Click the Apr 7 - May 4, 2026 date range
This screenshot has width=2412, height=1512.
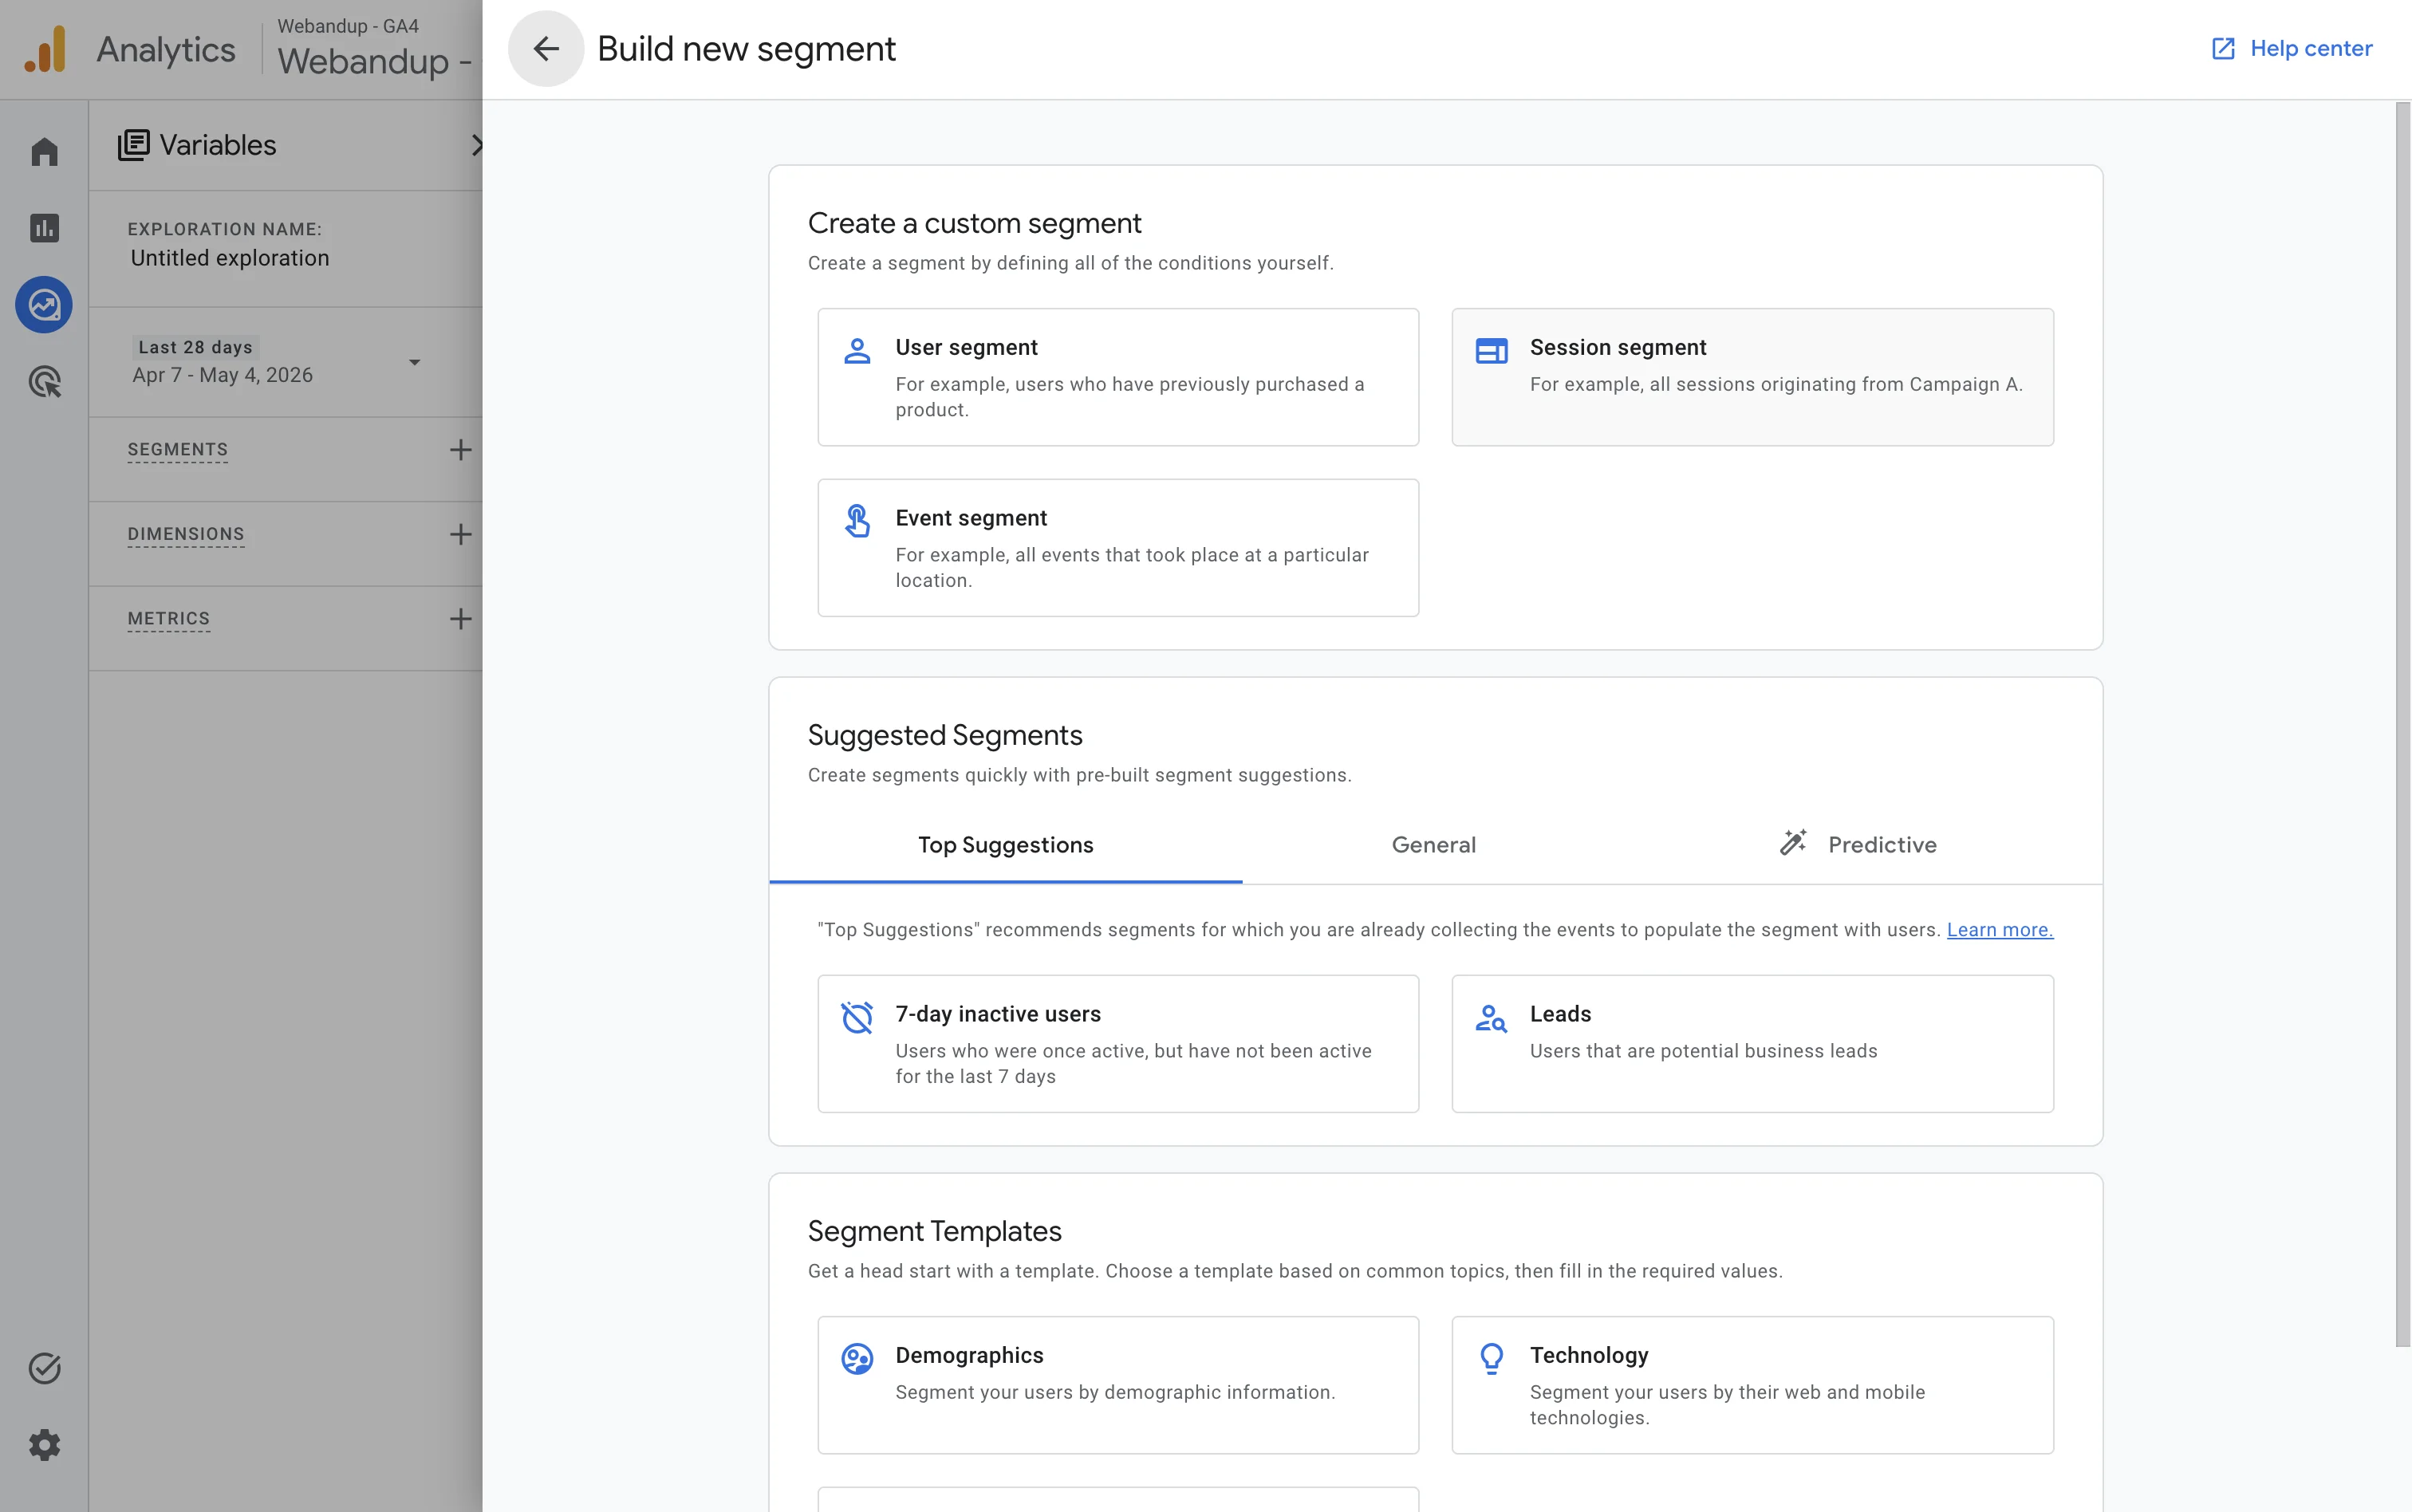pyautogui.click(x=222, y=375)
